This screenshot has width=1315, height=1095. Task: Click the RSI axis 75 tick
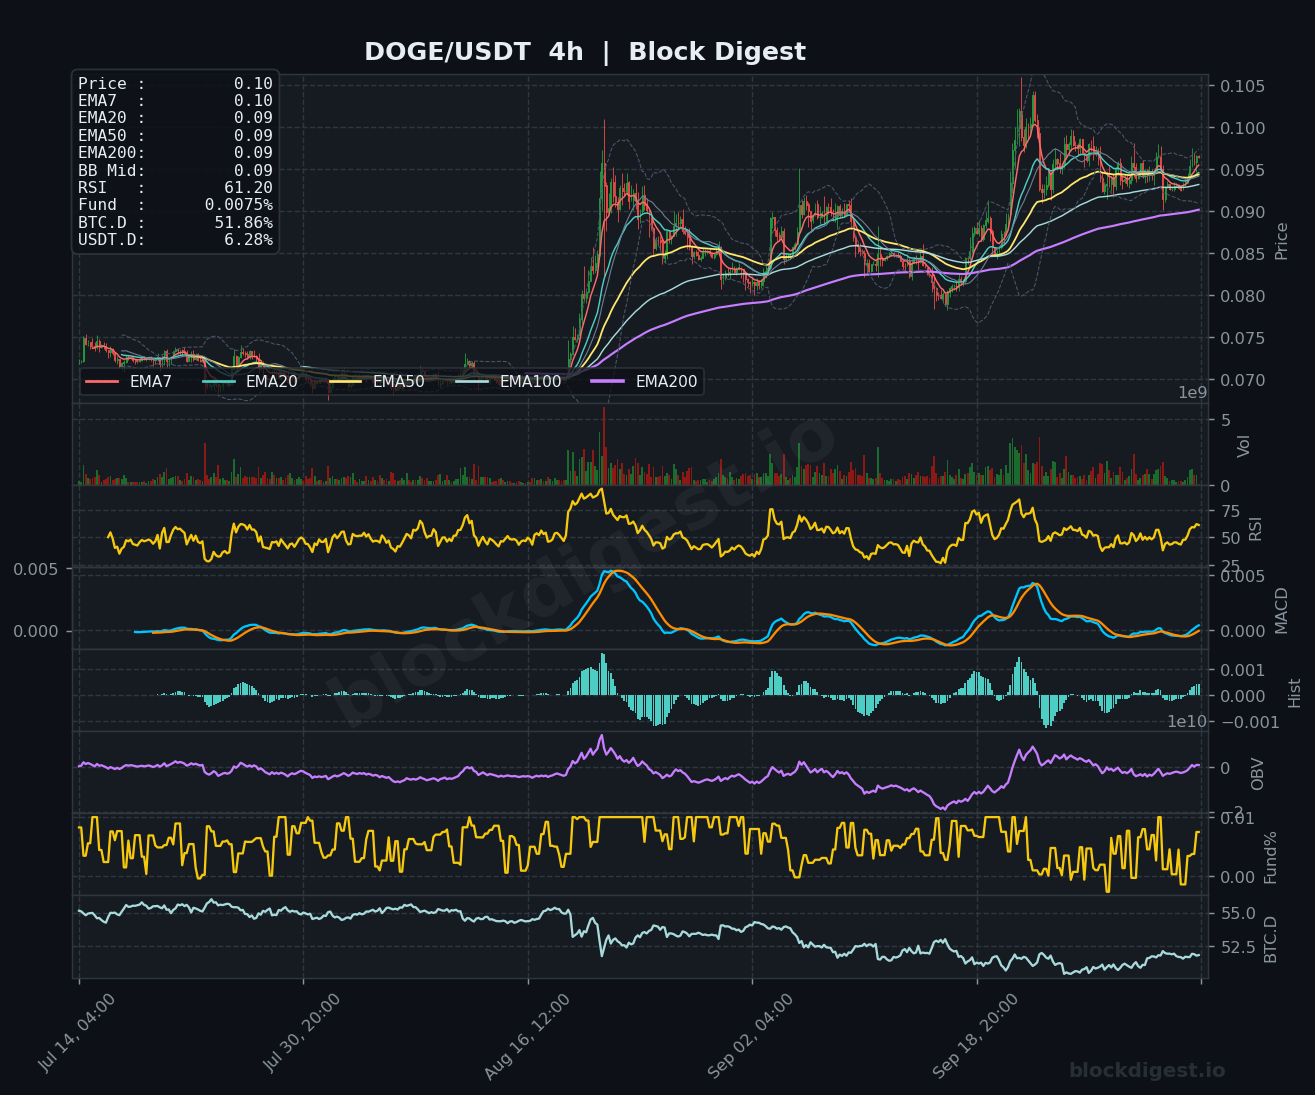[x=1230, y=512]
